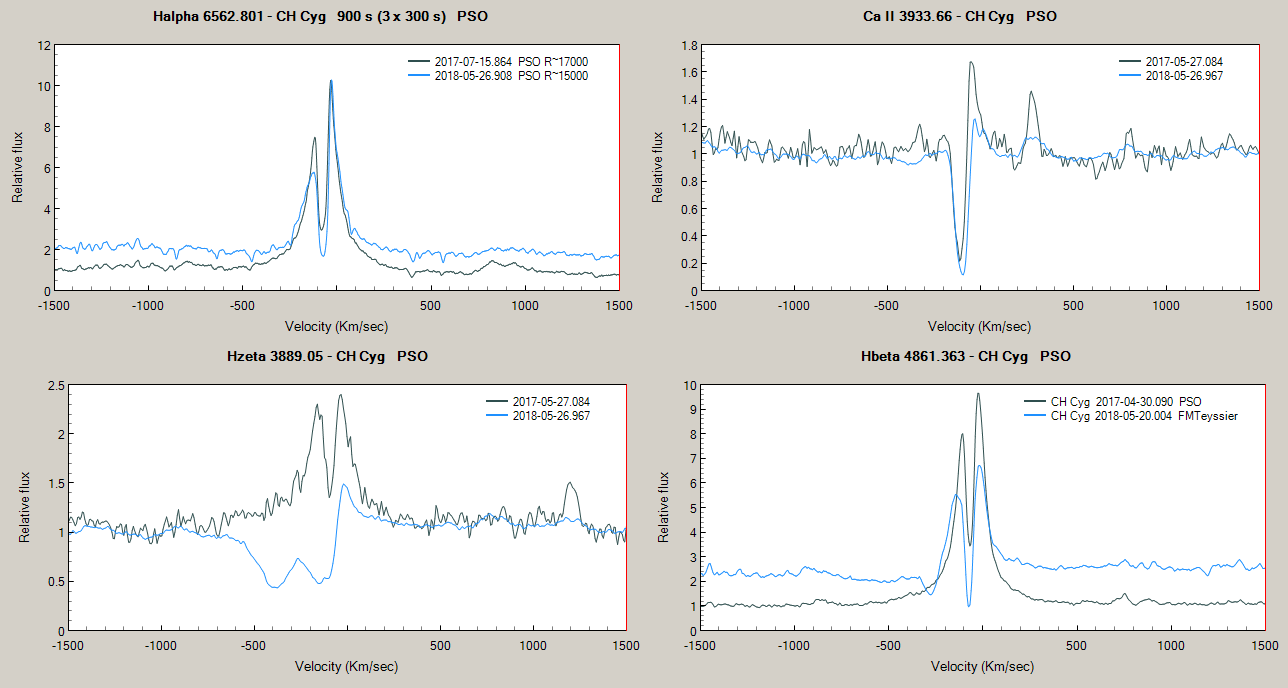Click the Velocity (Km/sec) label under Halpha plot
The width and height of the screenshot is (1288, 688).
click(x=336, y=326)
